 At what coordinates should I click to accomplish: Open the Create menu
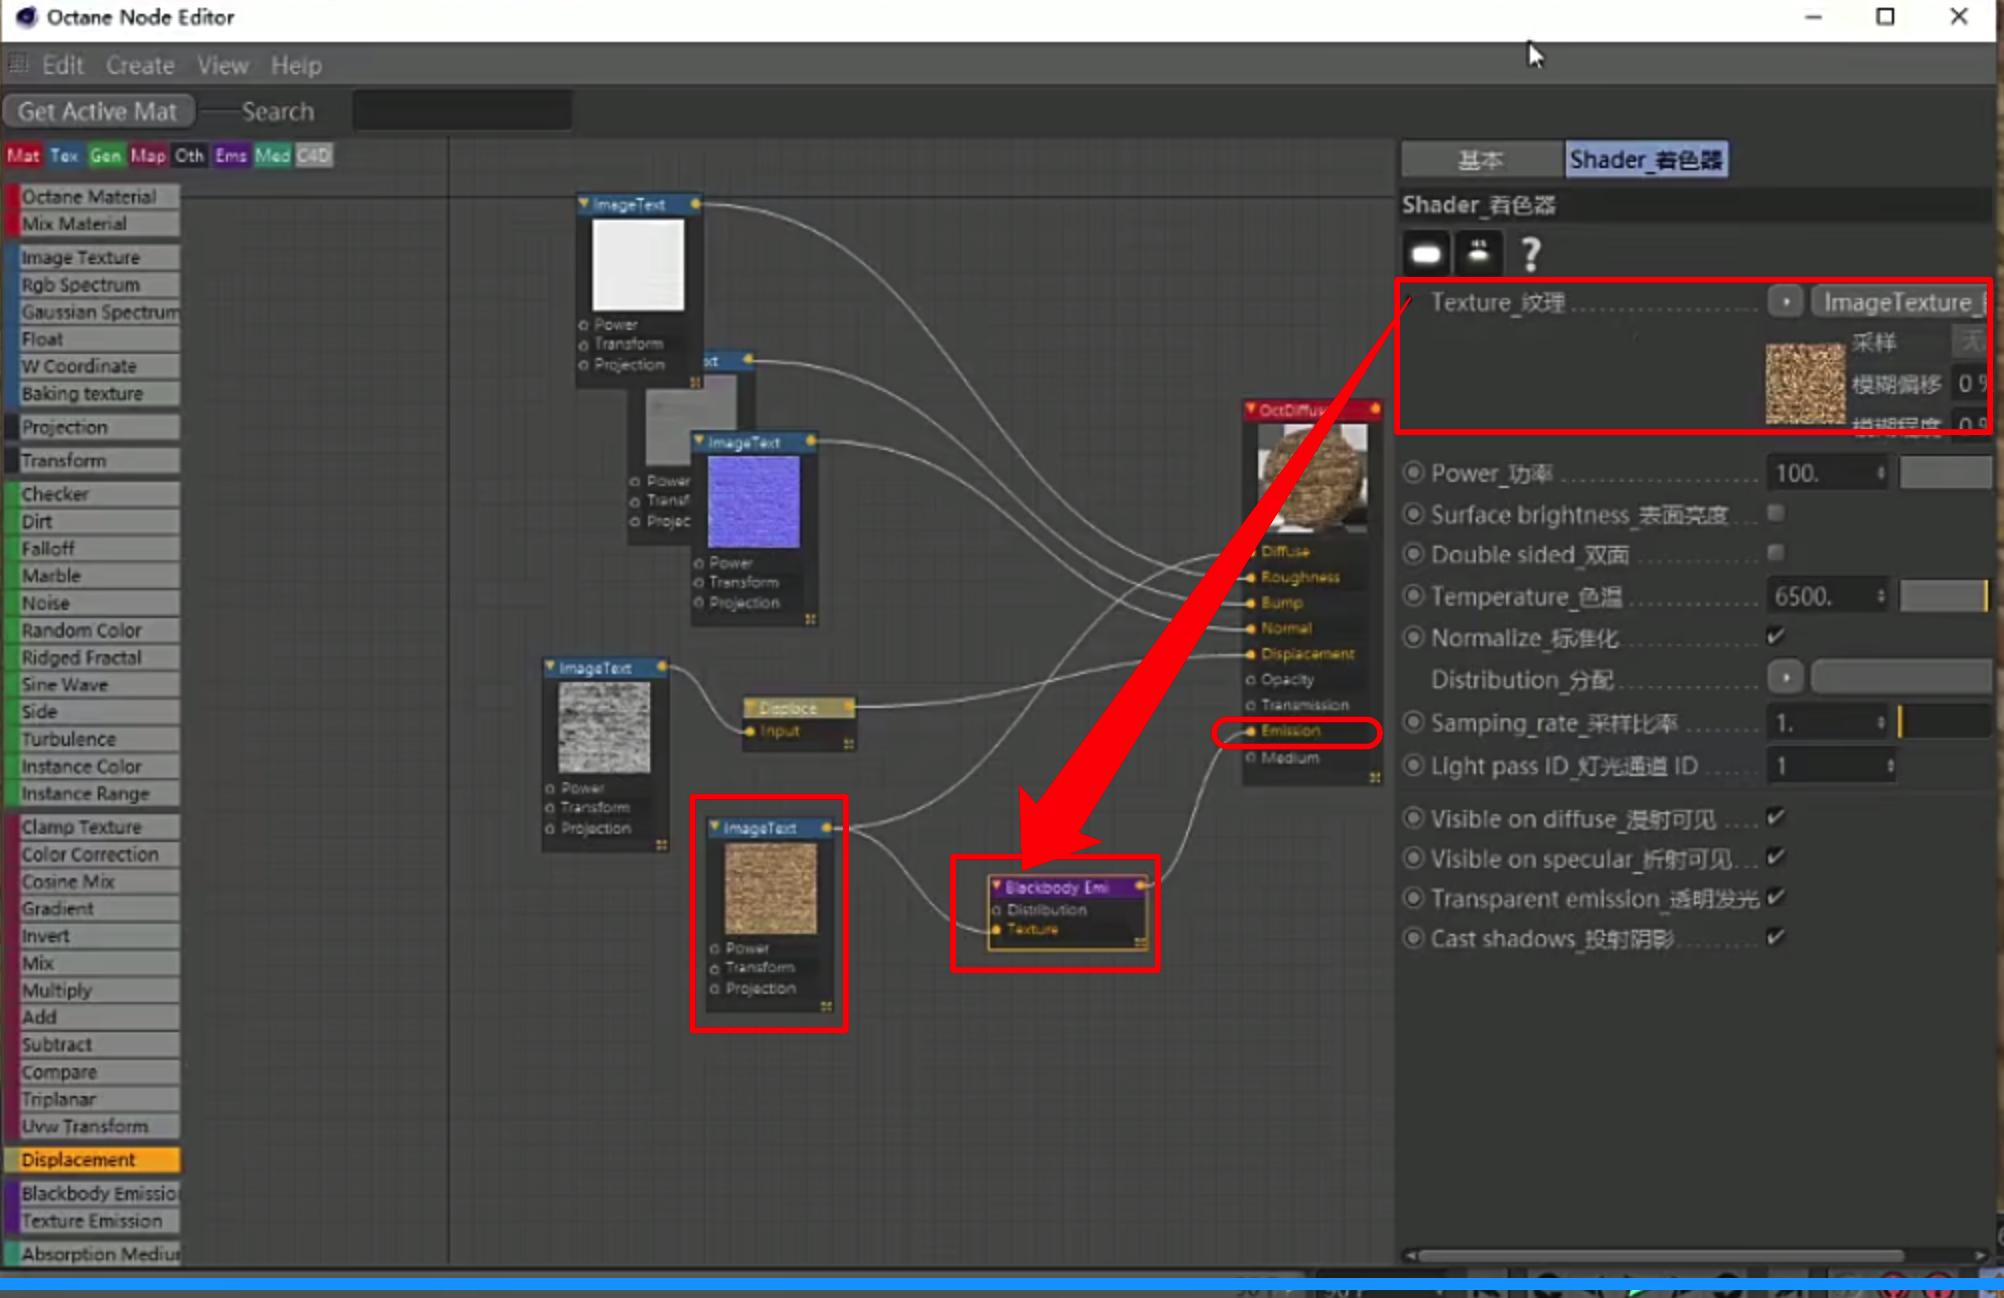click(x=140, y=66)
